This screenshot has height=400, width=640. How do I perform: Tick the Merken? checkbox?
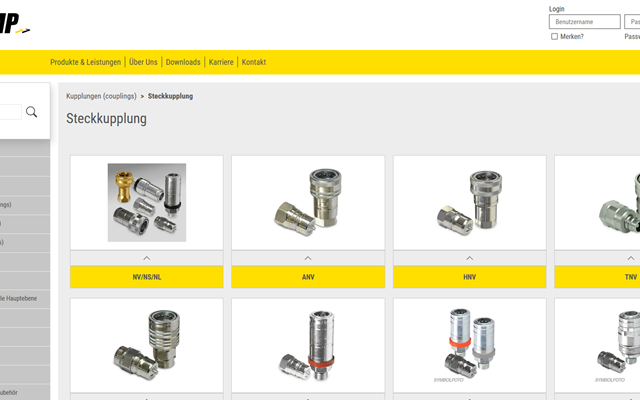554,37
